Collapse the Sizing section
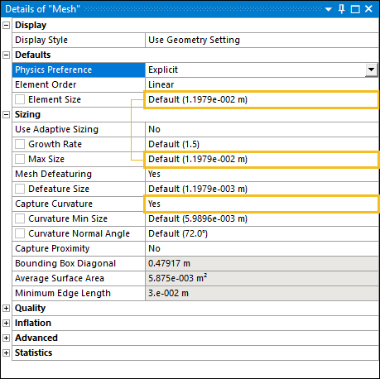Screen dimensions: 380x379 (6, 115)
